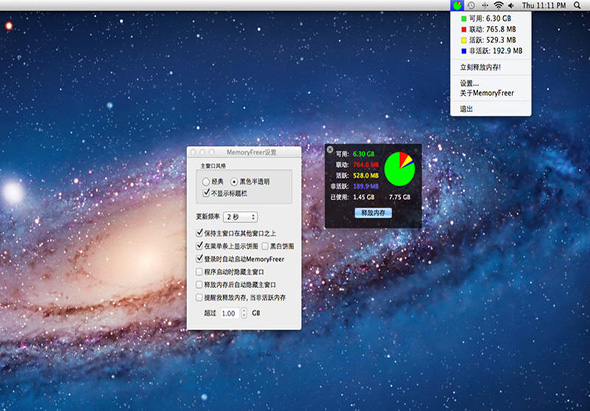The width and height of the screenshot is (590, 411).
Task: Toggle the 不显示标题栏 checkbox
Action: click(x=206, y=193)
